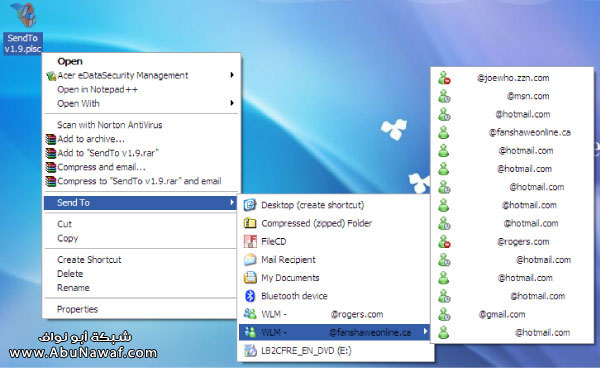
Task: Choose Open in the context menu
Action: pyautogui.click(x=70, y=61)
